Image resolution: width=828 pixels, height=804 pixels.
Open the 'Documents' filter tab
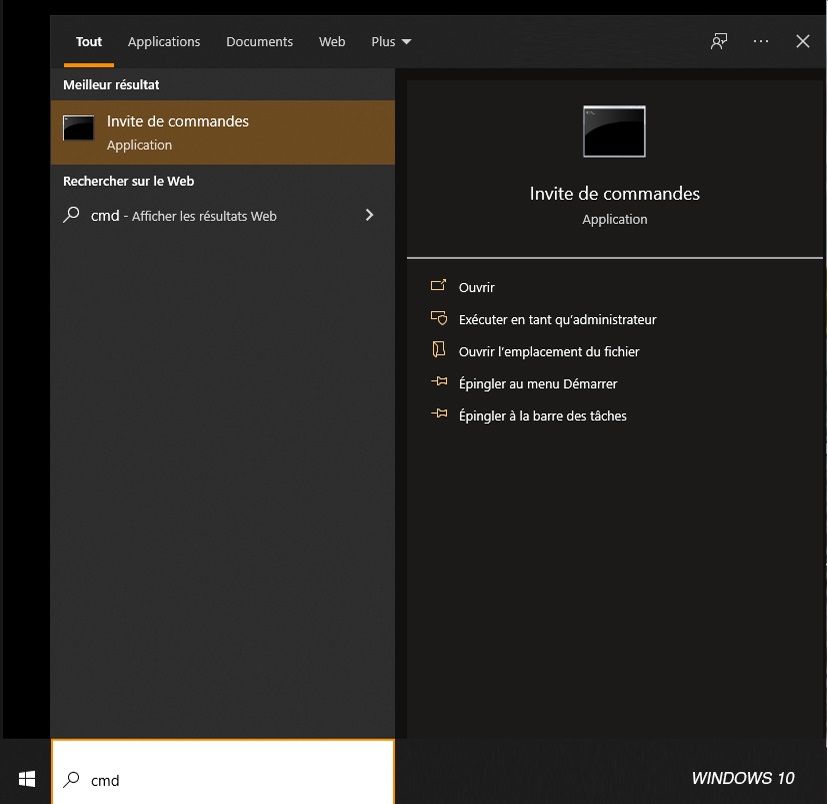[x=259, y=41]
